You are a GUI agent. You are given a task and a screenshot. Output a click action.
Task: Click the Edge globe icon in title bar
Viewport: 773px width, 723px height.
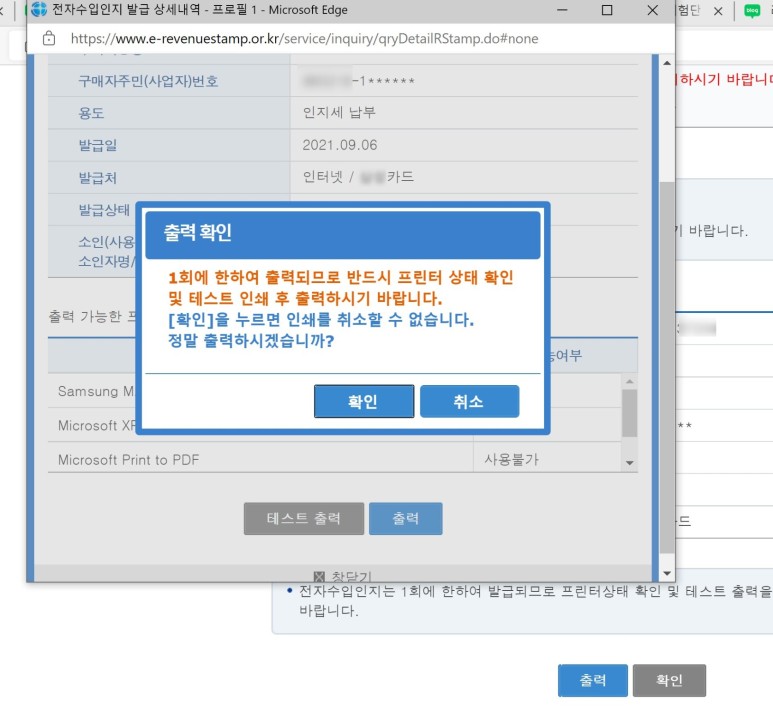[39, 9]
